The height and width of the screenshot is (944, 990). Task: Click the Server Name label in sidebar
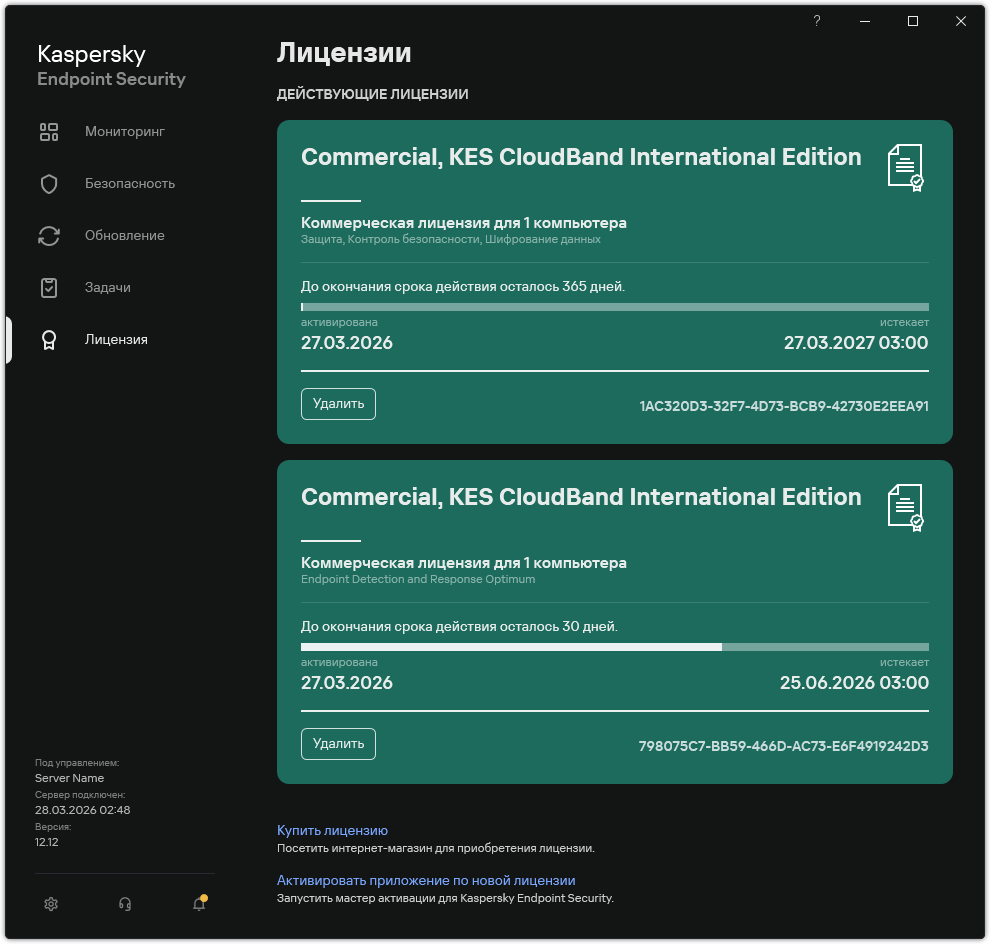(x=69, y=778)
